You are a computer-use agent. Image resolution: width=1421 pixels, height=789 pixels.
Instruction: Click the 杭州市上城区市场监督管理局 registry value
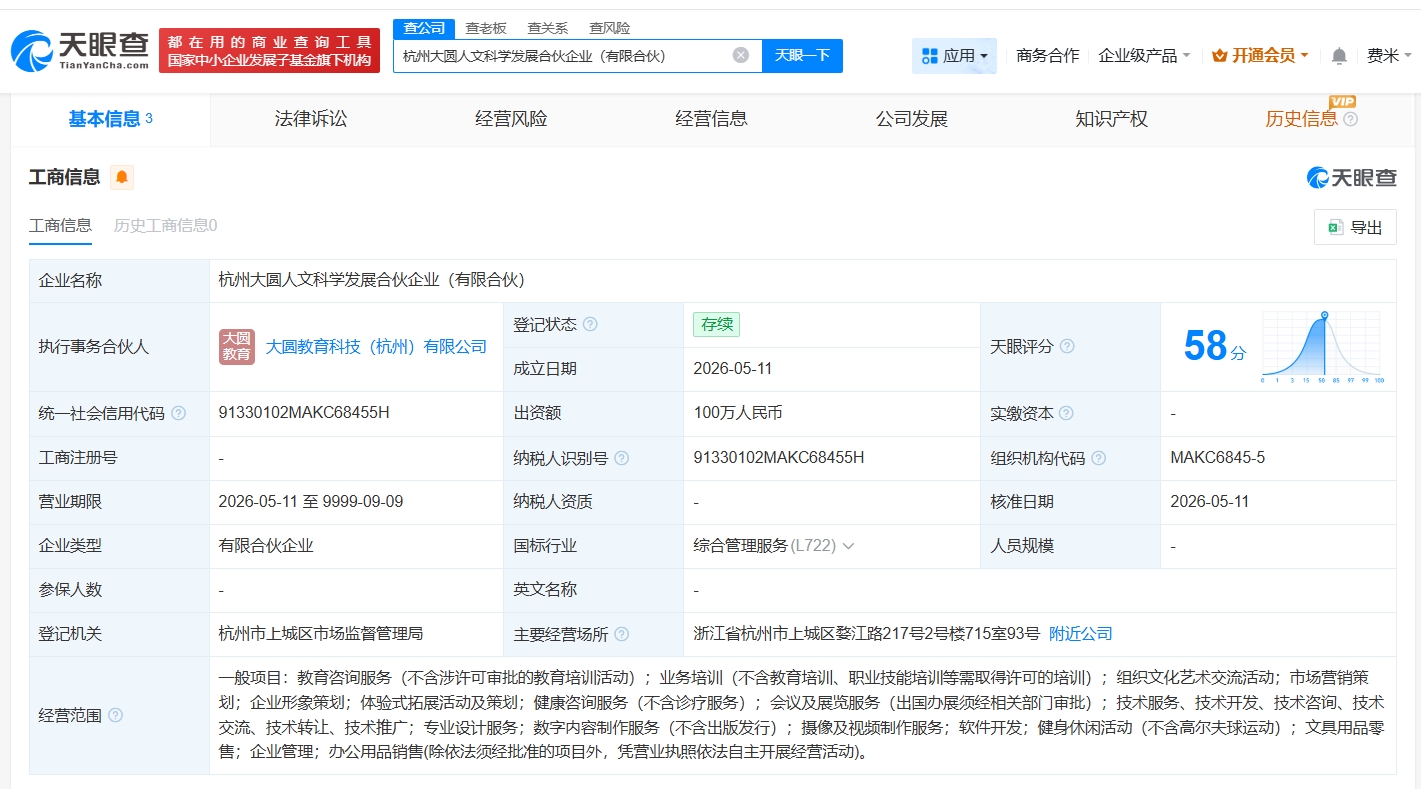point(321,634)
